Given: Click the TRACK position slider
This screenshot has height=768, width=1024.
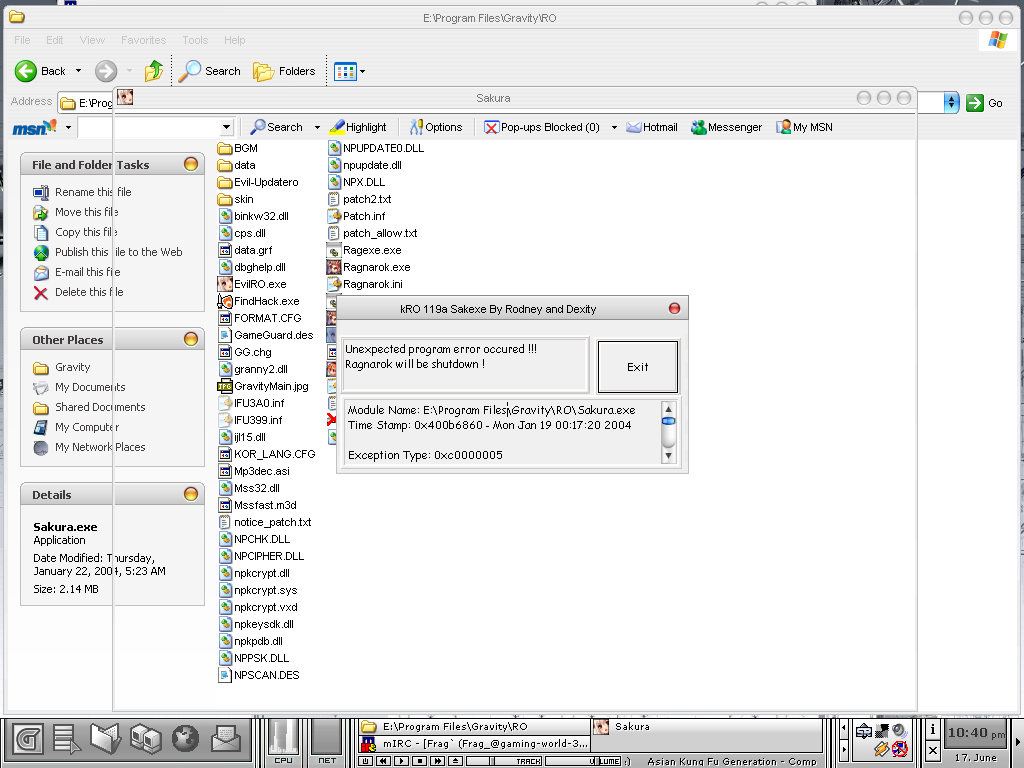Looking at the screenshot, I should tap(504, 761).
